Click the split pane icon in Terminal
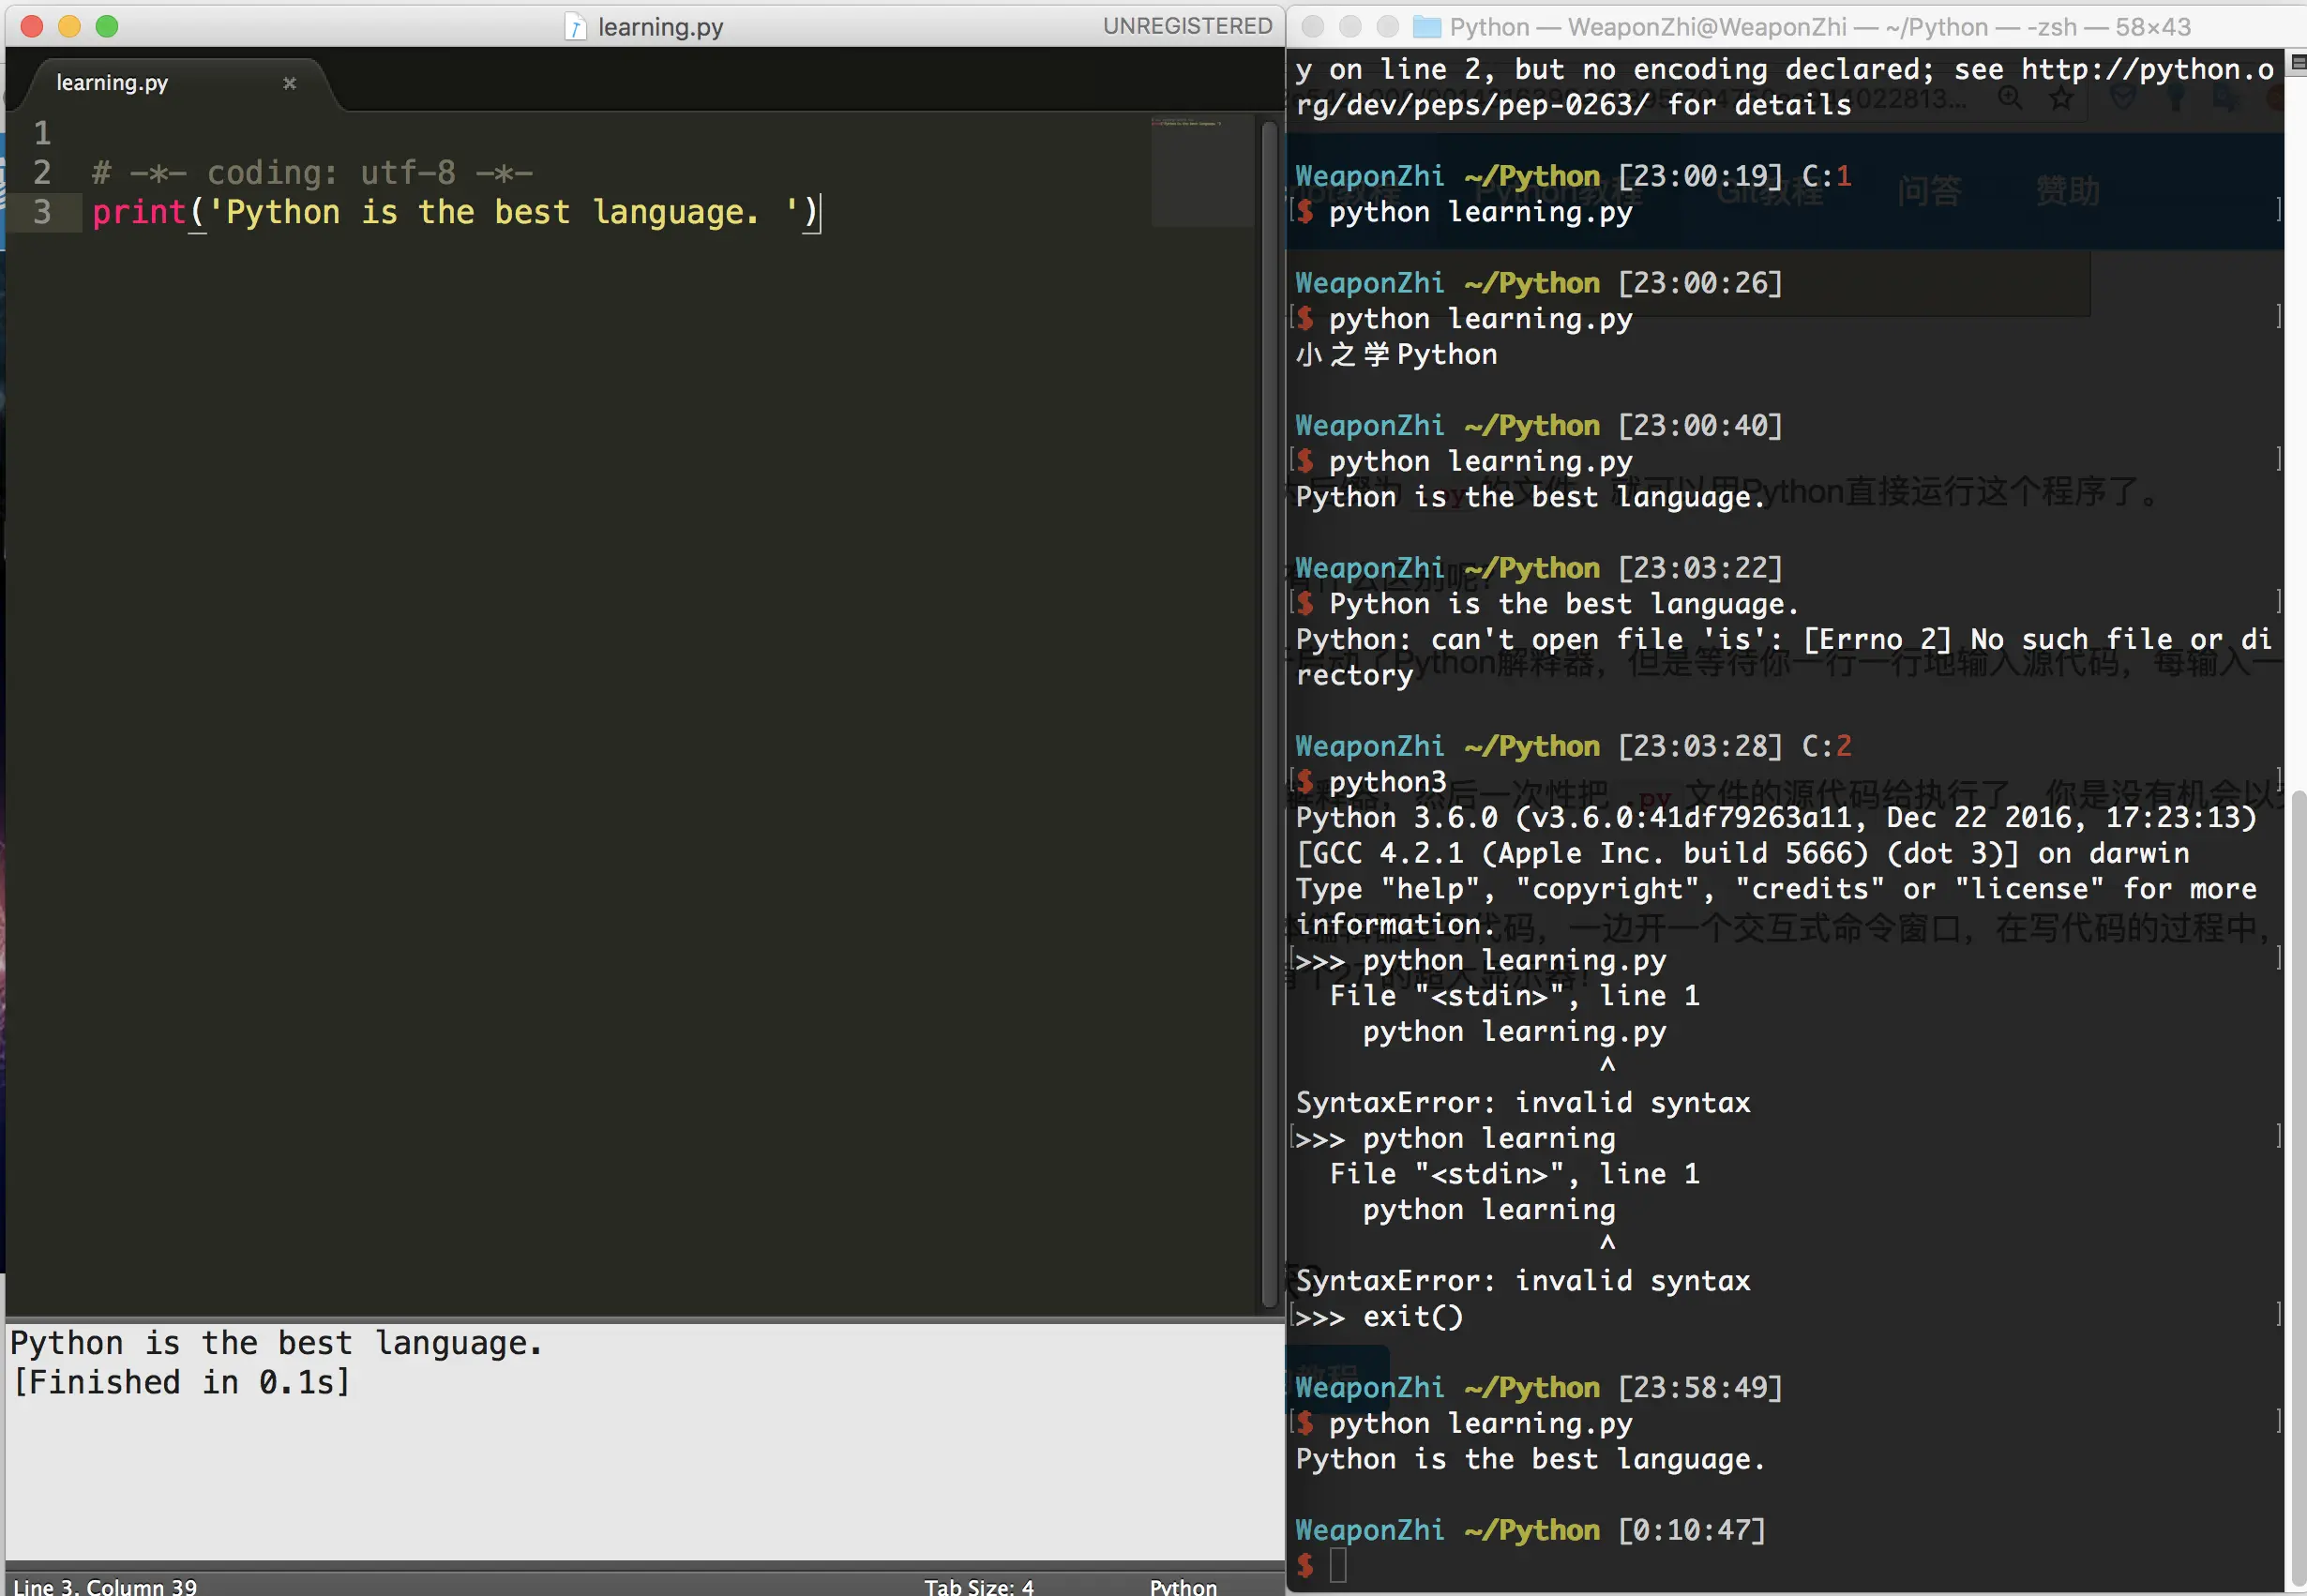Image resolution: width=2307 pixels, height=1596 pixels. [x=2297, y=64]
